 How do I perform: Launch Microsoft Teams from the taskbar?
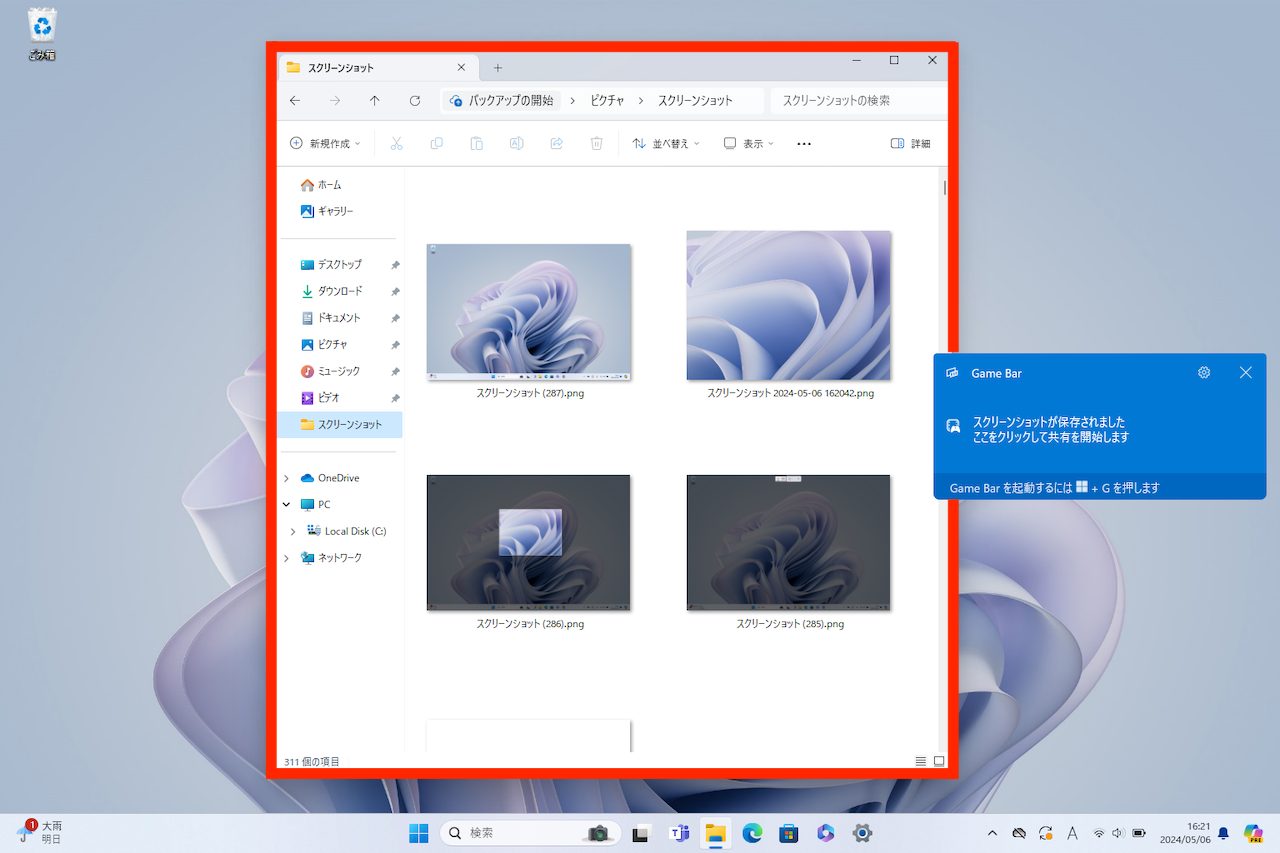pos(679,833)
